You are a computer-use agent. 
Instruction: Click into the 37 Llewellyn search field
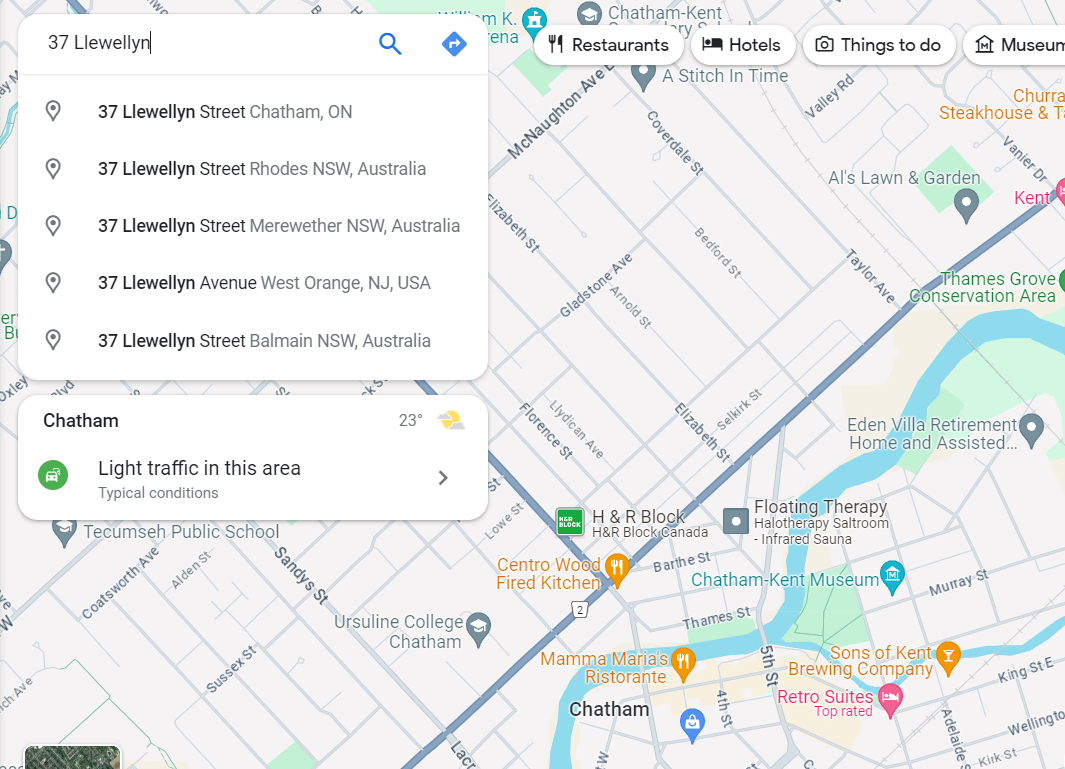204,43
